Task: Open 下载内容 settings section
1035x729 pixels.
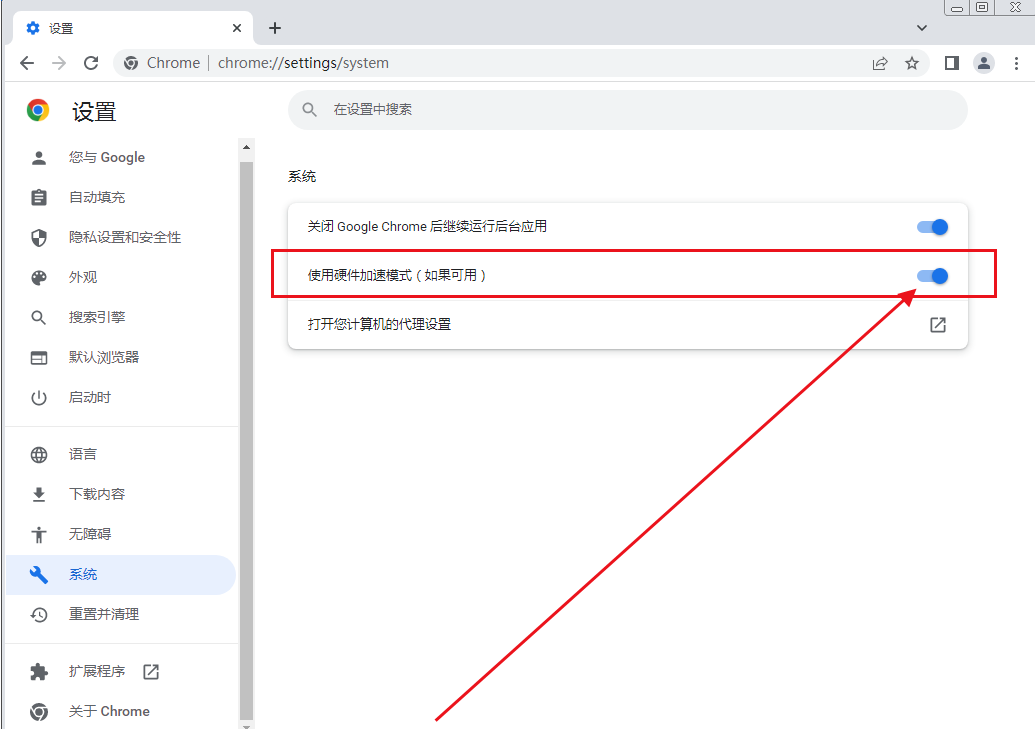Action: point(121,495)
